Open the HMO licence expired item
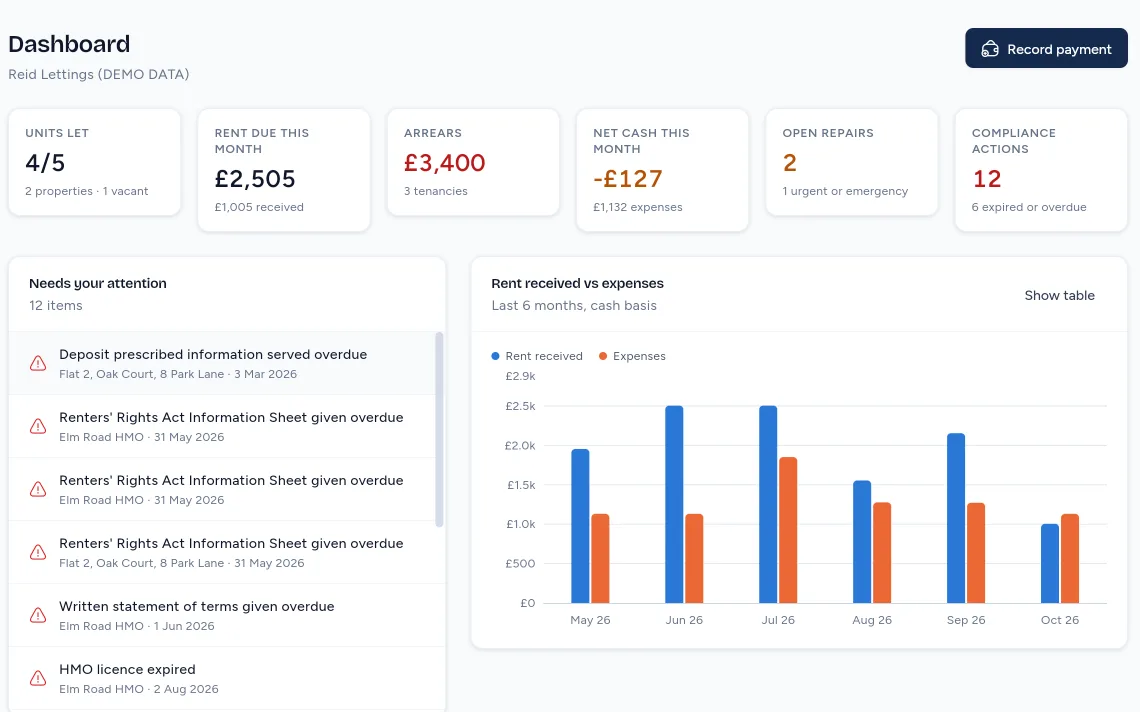Screen dimensions: 1140x712 pyautogui.click(x=222, y=679)
